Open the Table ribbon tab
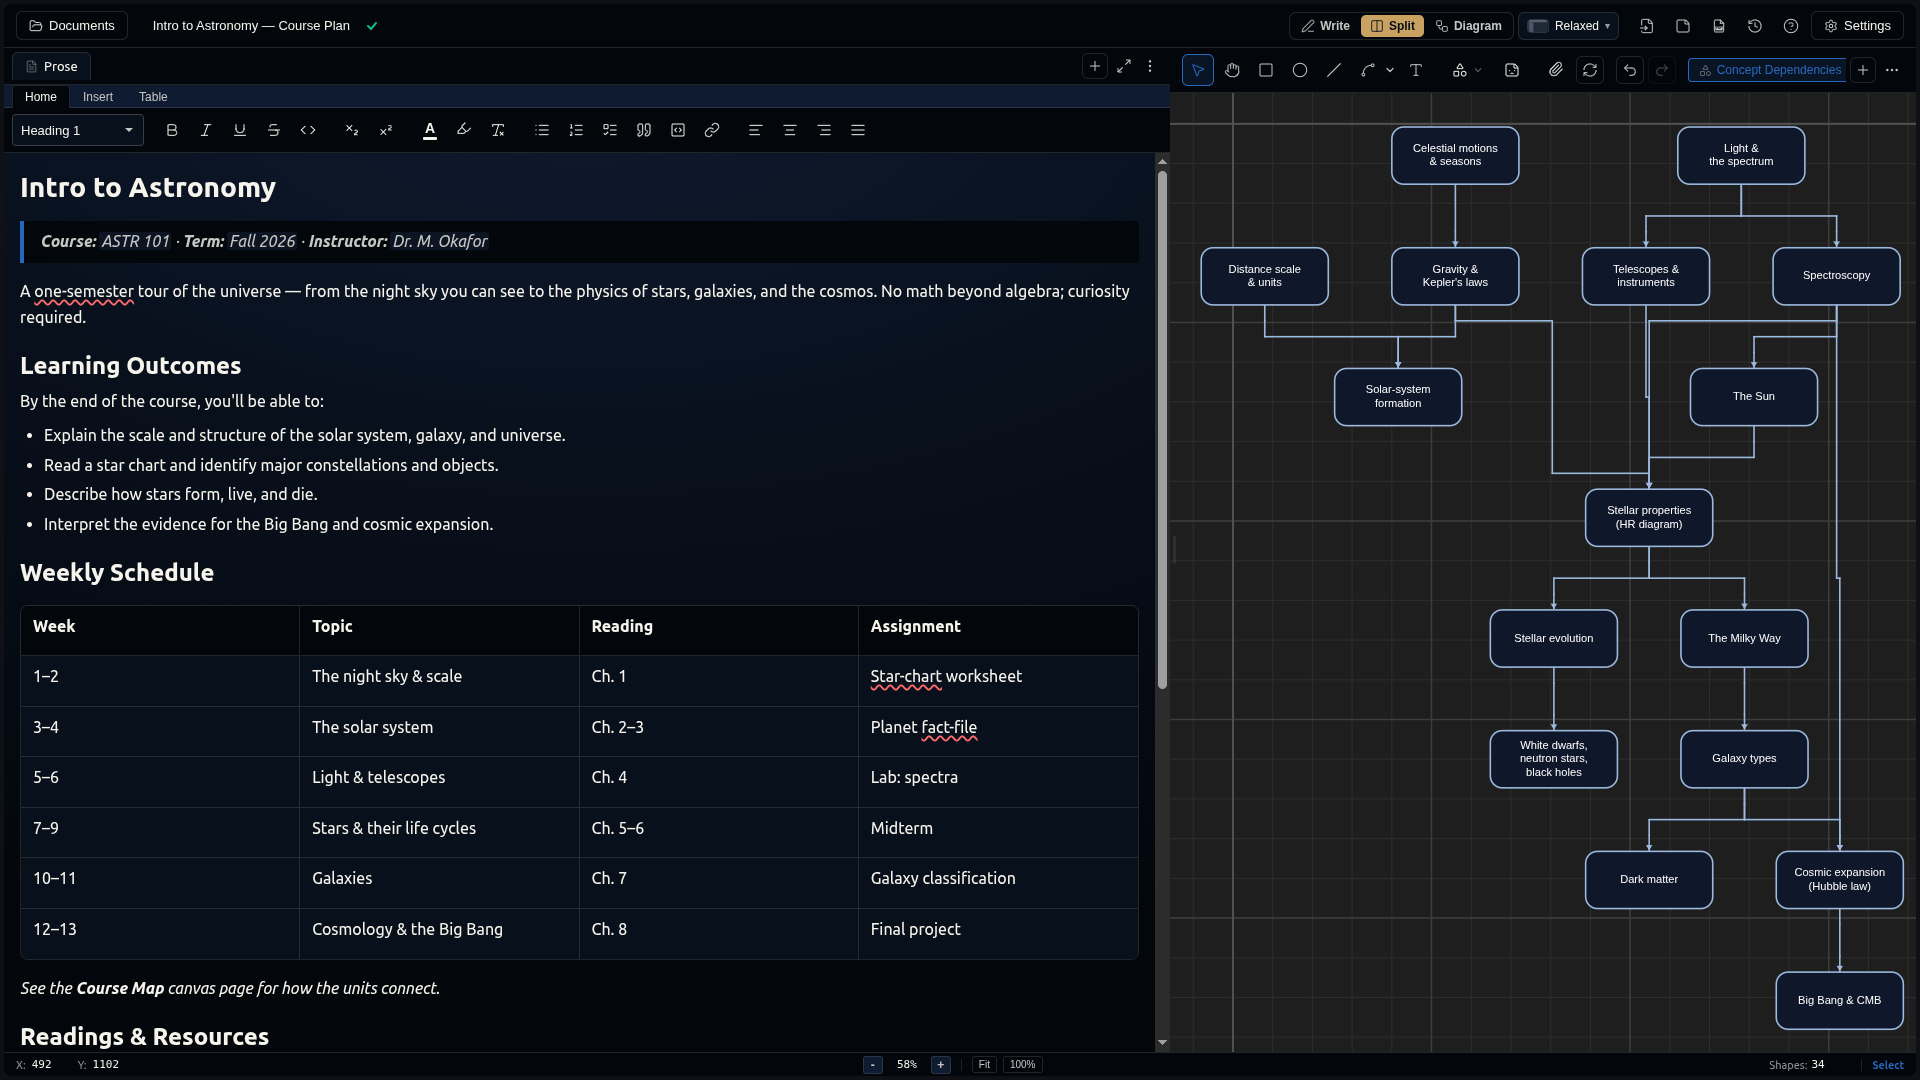This screenshot has width=1920, height=1080. (x=153, y=97)
